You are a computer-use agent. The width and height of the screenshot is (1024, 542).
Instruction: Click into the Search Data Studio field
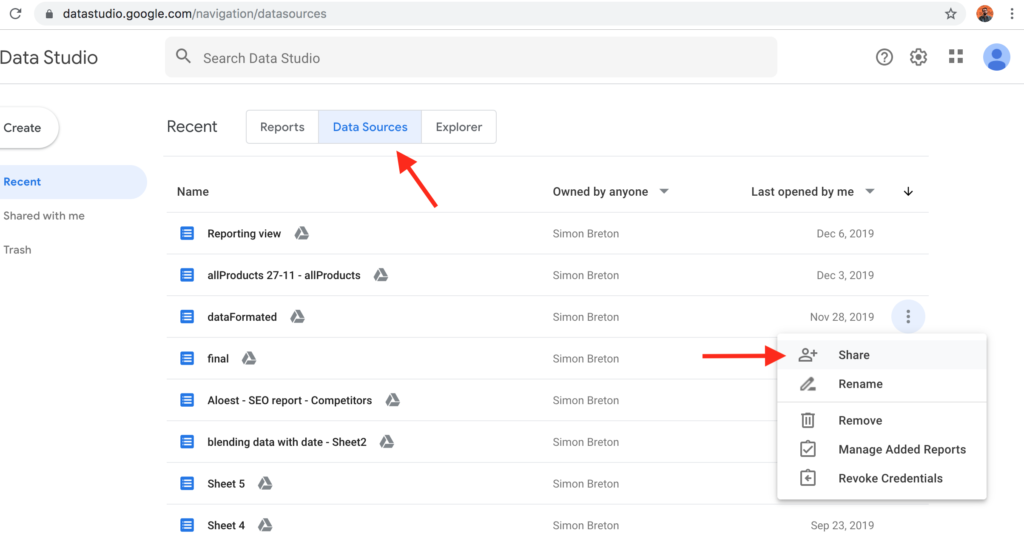point(470,58)
